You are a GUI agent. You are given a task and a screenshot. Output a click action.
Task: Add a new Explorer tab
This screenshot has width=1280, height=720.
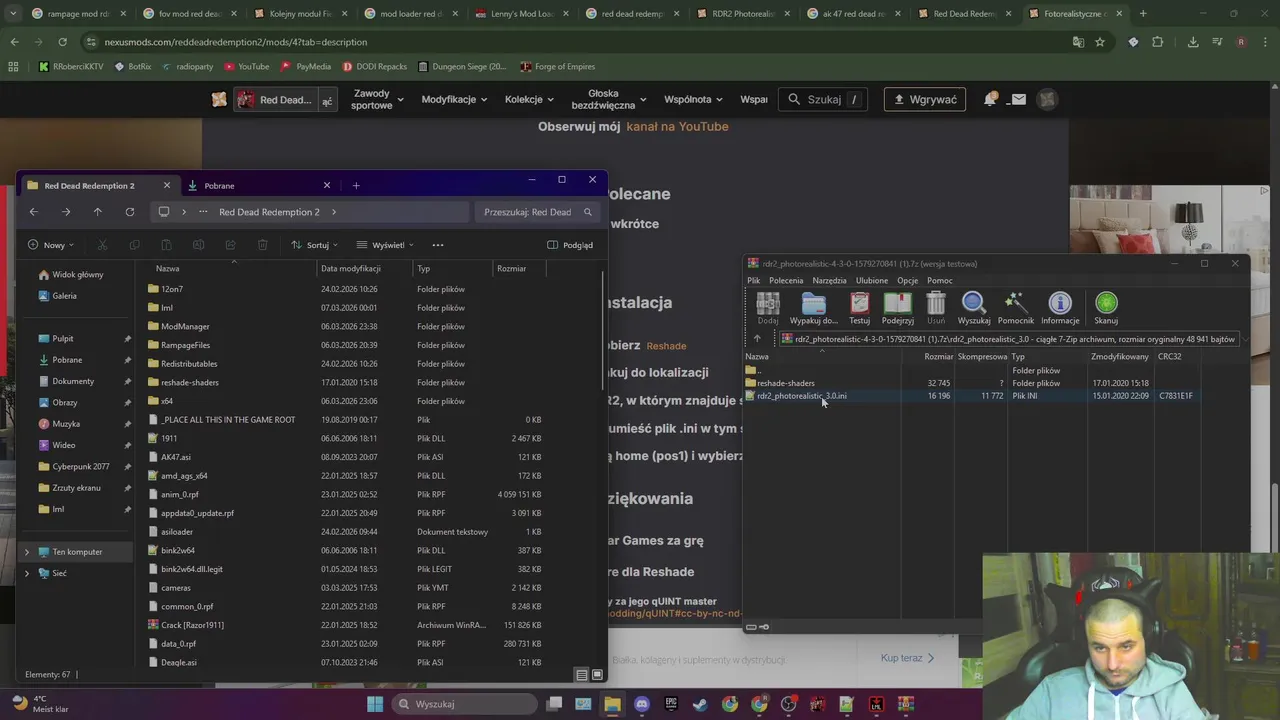tap(356, 185)
